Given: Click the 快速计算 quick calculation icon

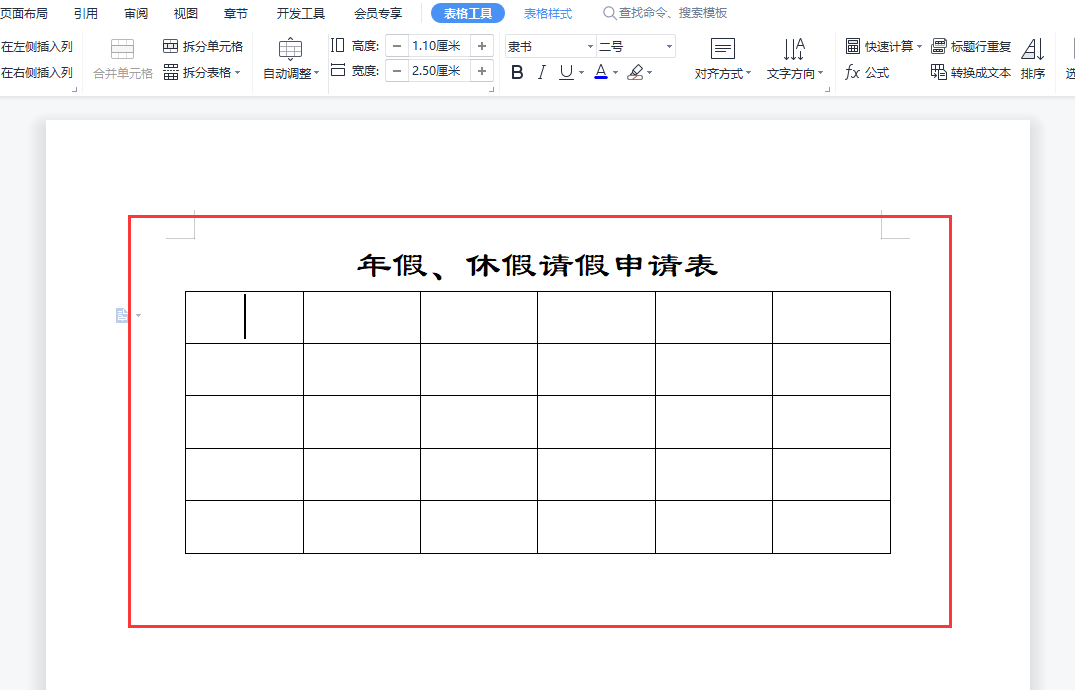Looking at the screenshot, I should click(x=882, y=44).
